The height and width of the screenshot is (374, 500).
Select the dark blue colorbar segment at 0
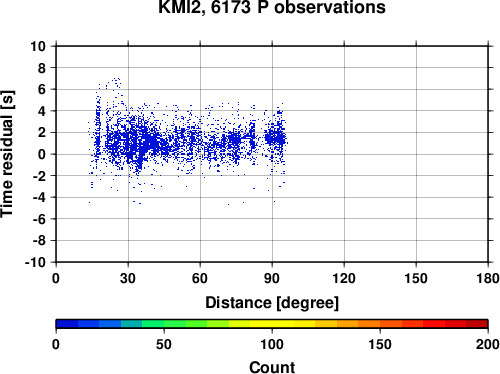click(x=67, y=324)
